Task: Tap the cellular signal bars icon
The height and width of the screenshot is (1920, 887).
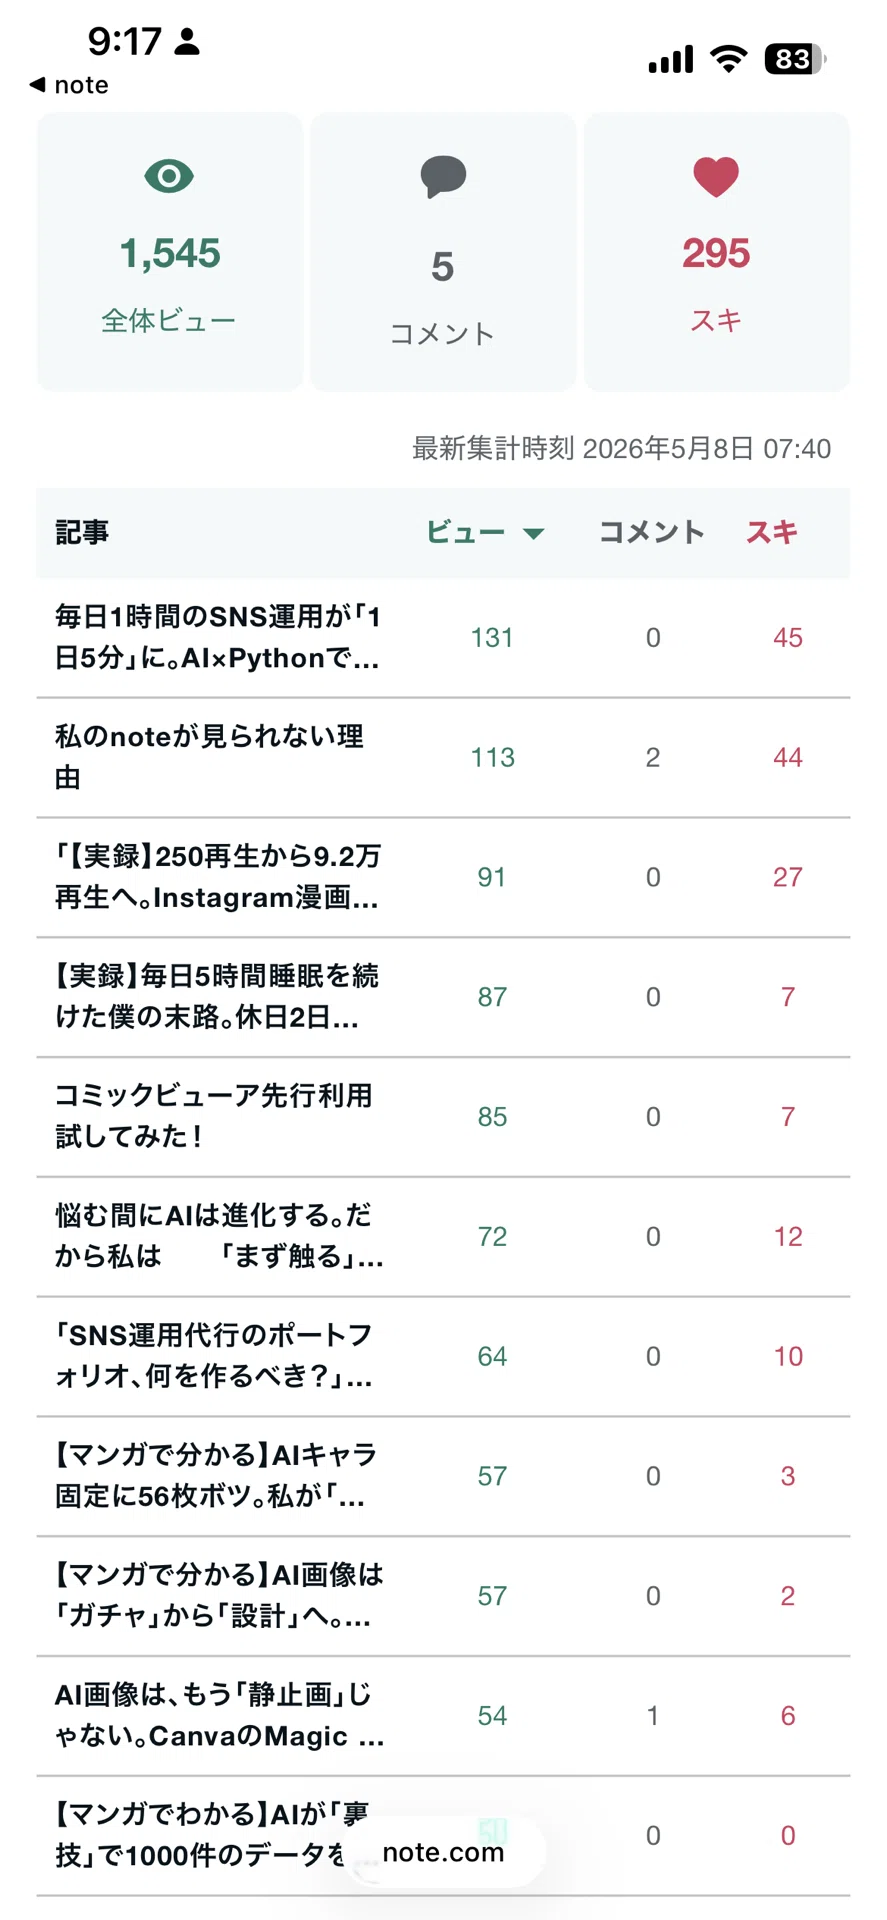Action: pyautogui.click(x=671, y=59)
